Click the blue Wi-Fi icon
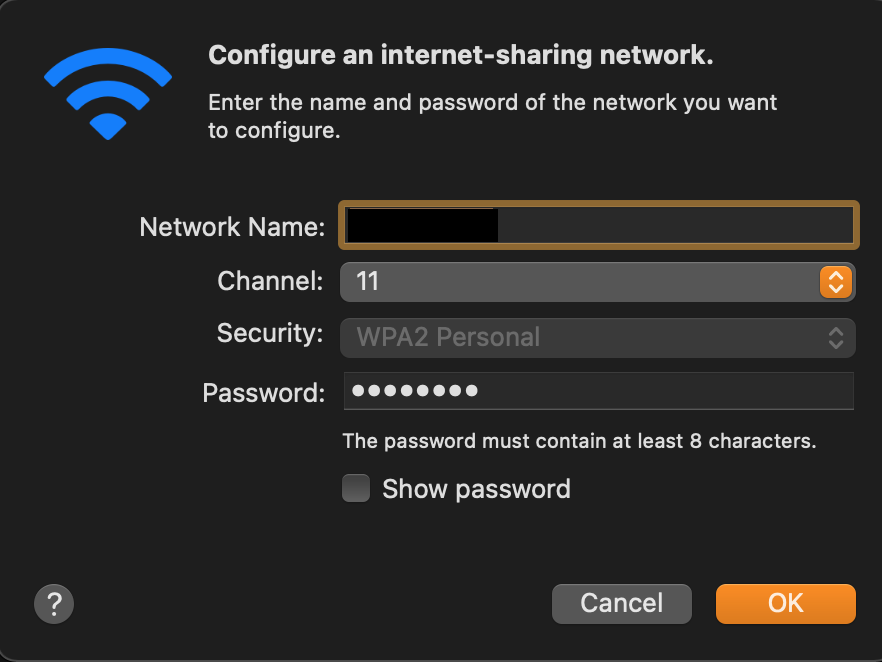 tap(109, 93)
